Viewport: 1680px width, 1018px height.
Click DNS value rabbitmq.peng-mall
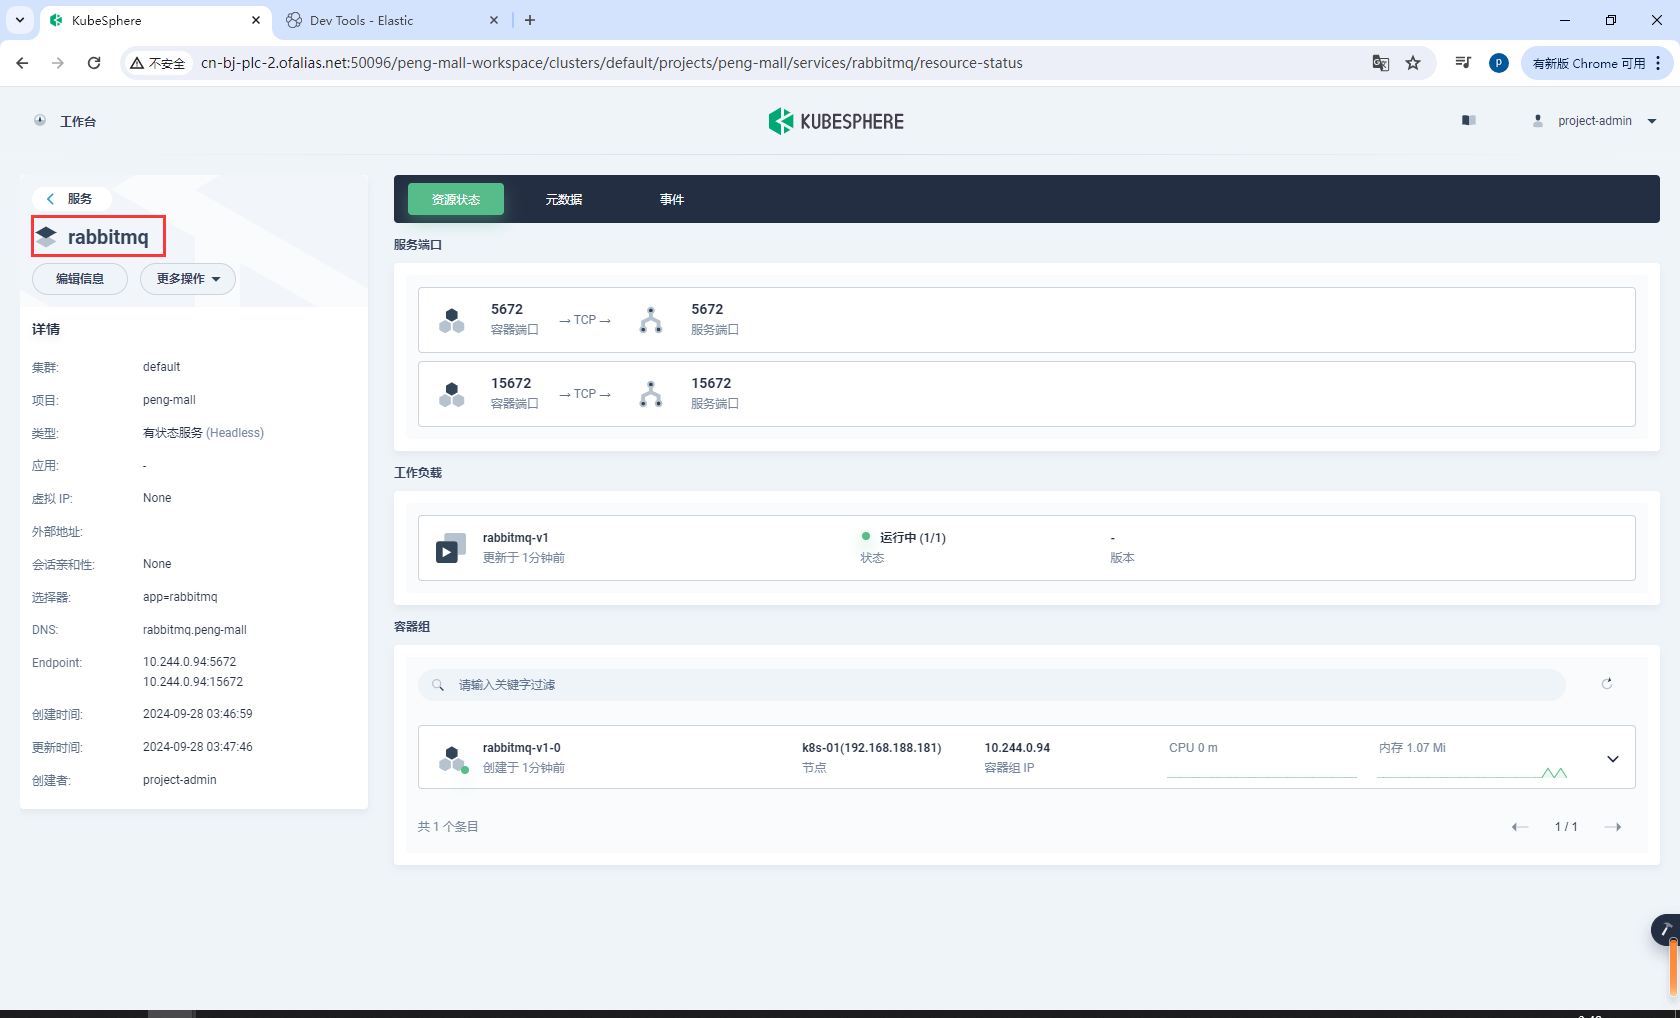tap(195, 630)
